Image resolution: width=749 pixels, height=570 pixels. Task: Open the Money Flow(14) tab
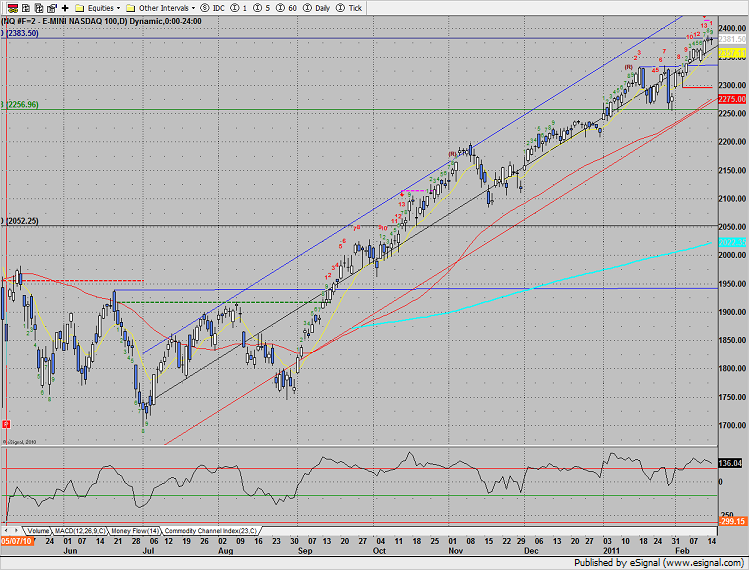tap(135, 531)
